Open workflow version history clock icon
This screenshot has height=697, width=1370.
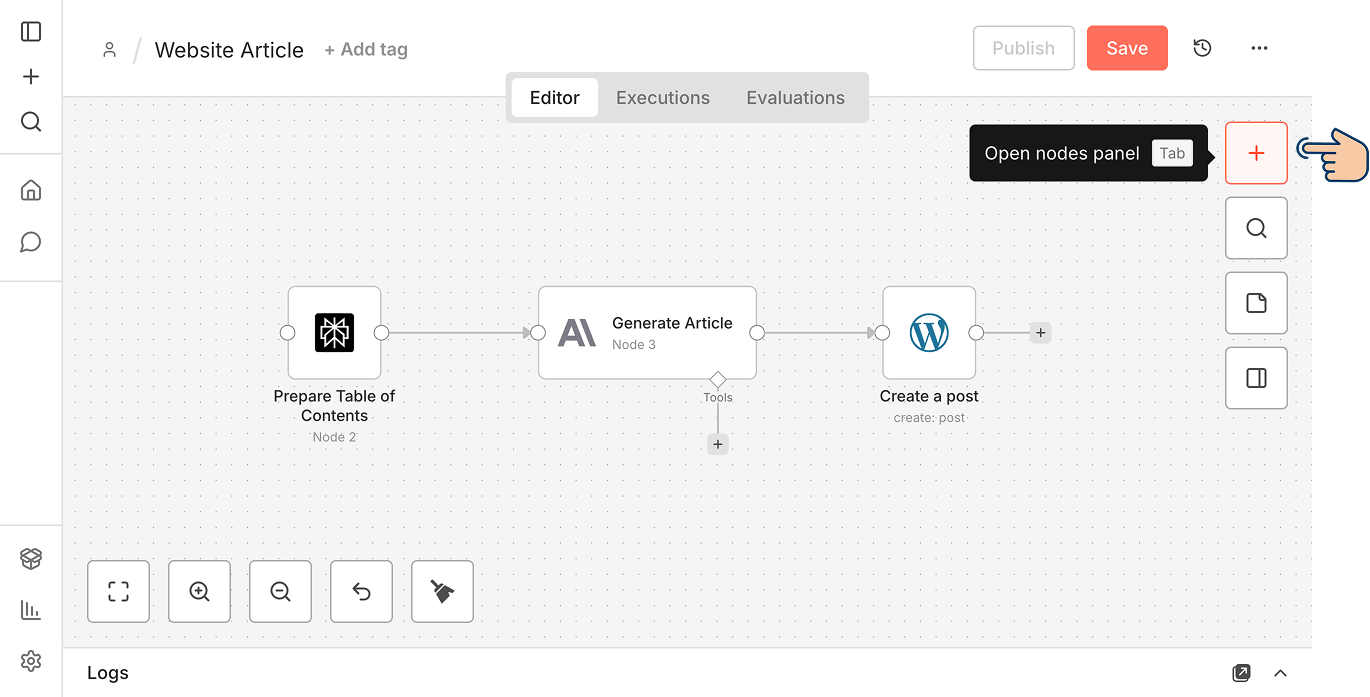pos(1202,47)
